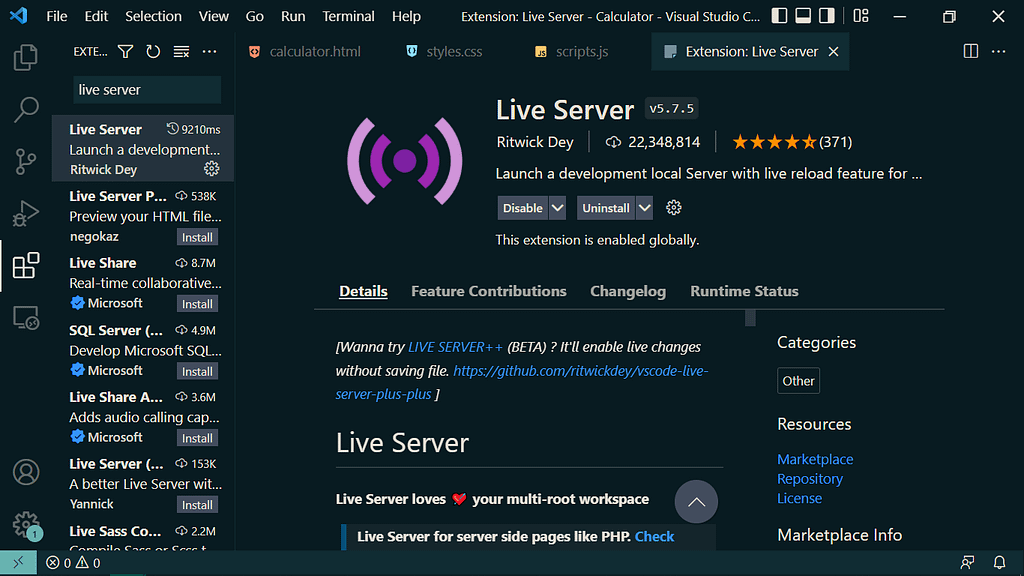The image size is (1024, 576).
Task: Open vscode-live-server-plus-plus GitHub link
Action: click(522, 382)
